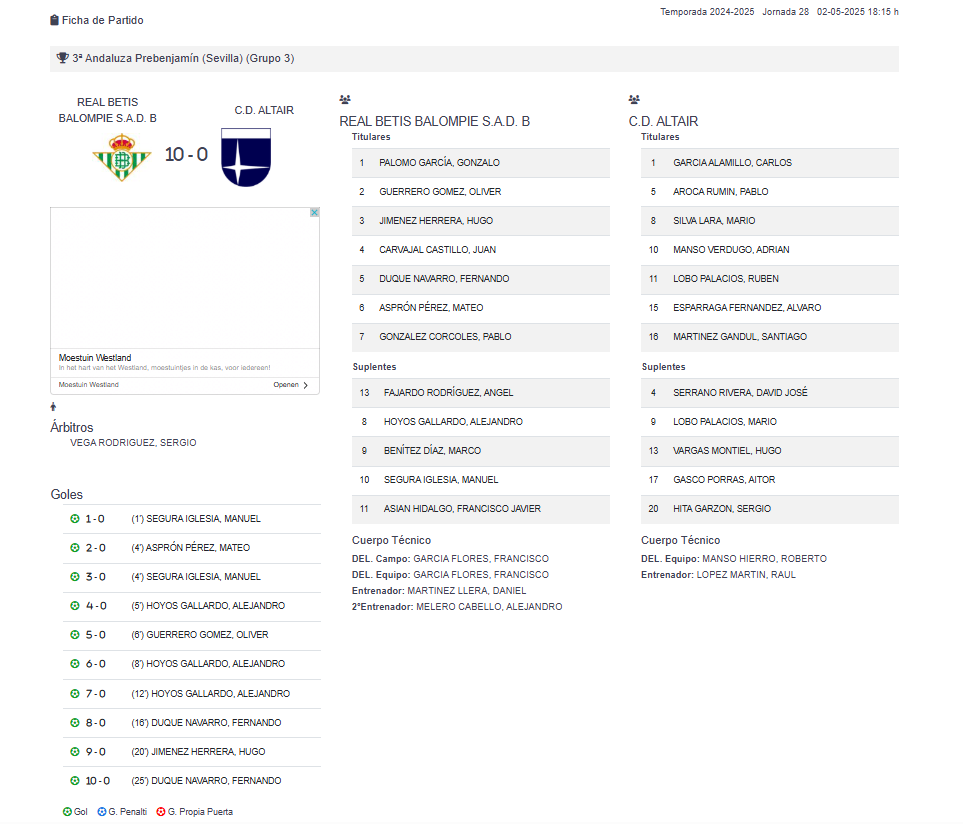Click the 10 - 0 match score
The width and height of the screenshot is (963, 824).
[x=186, y=154]
